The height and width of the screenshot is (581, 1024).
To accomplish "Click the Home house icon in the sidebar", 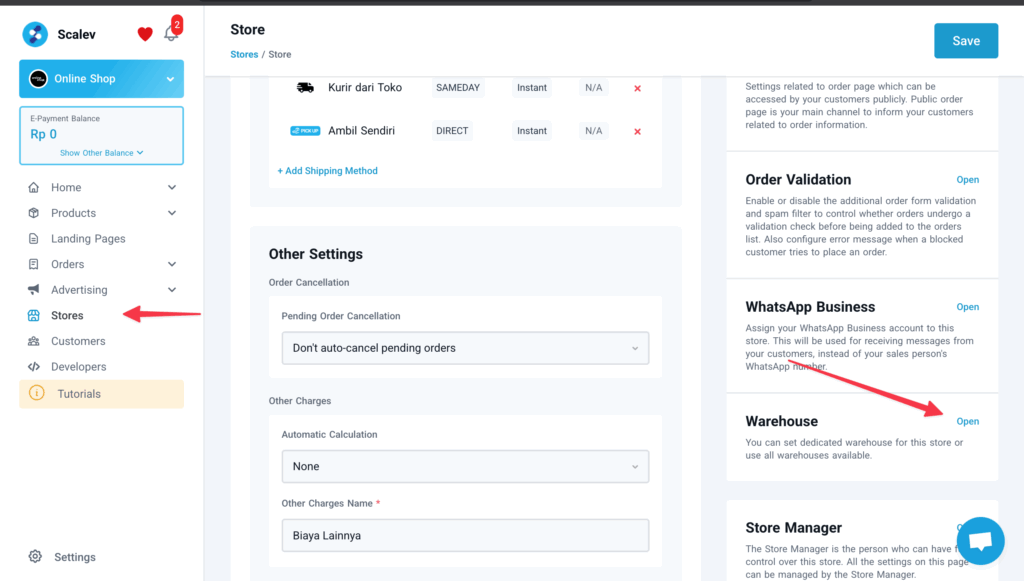I will 34,187.
